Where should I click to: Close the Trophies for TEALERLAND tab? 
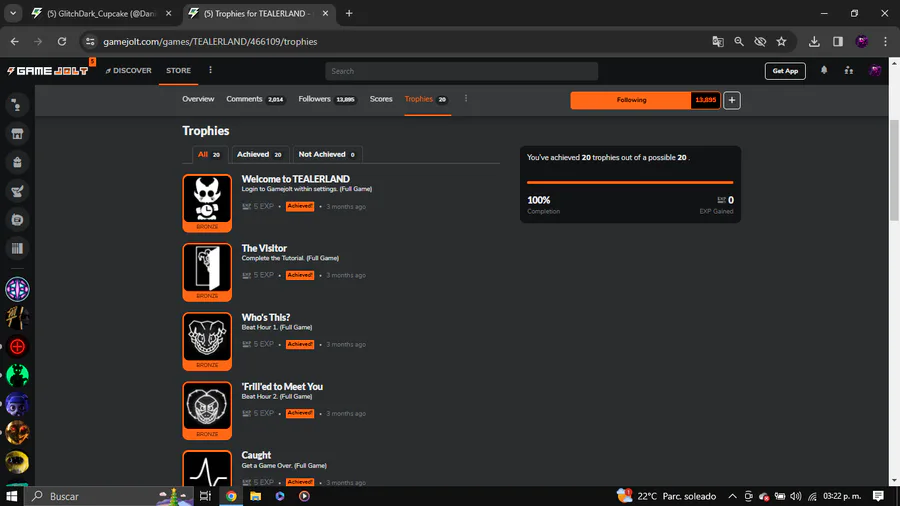(x=325, y=13)
